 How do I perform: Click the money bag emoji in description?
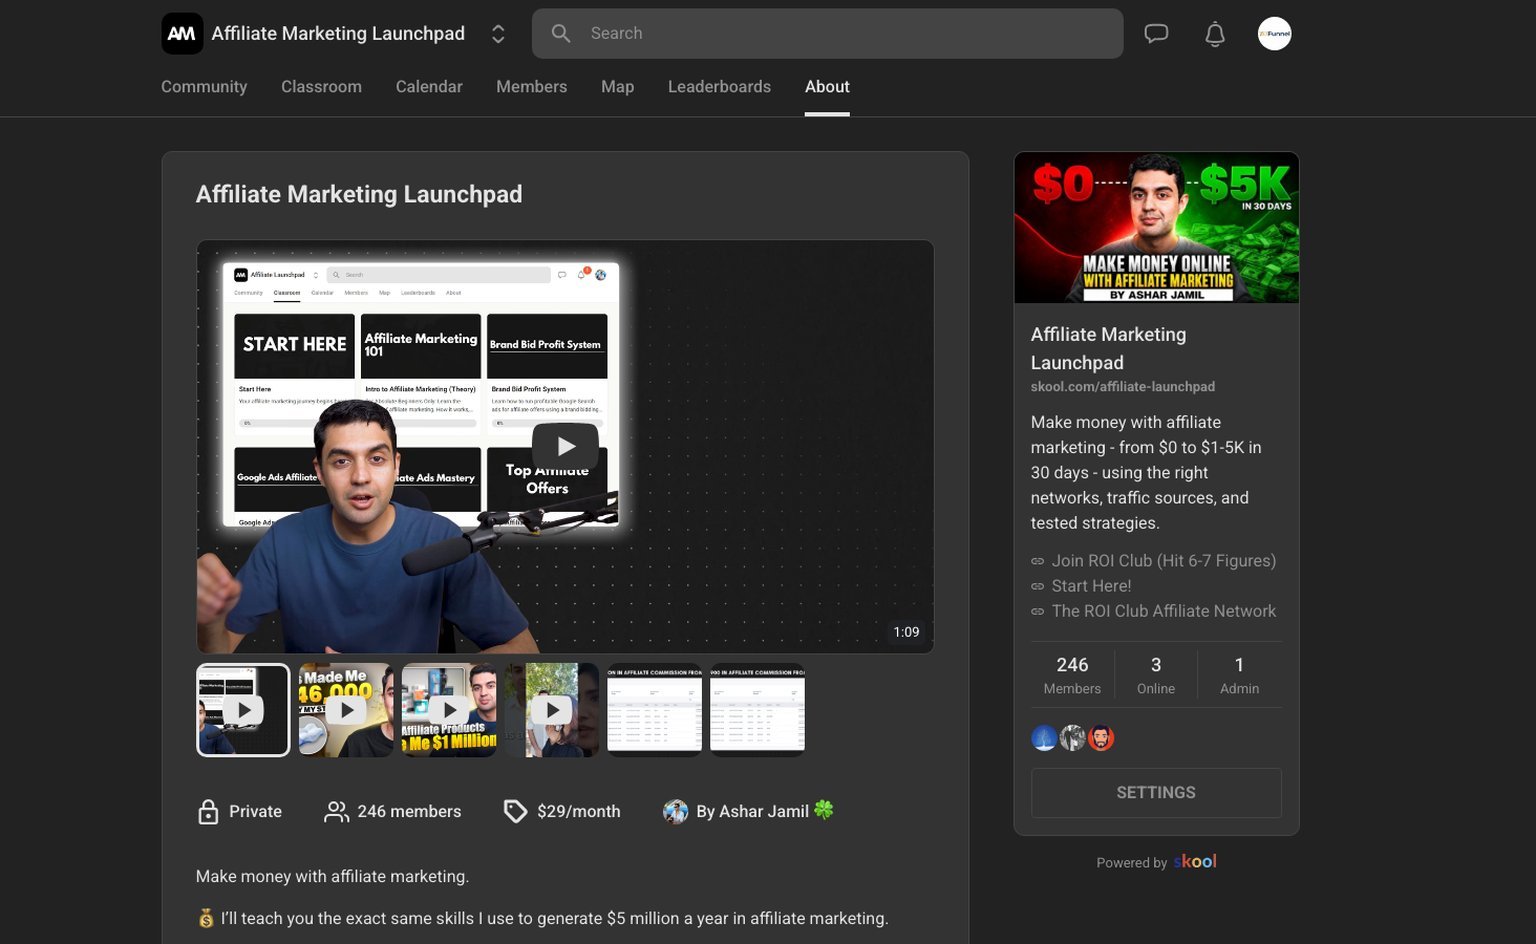(206, 918)
